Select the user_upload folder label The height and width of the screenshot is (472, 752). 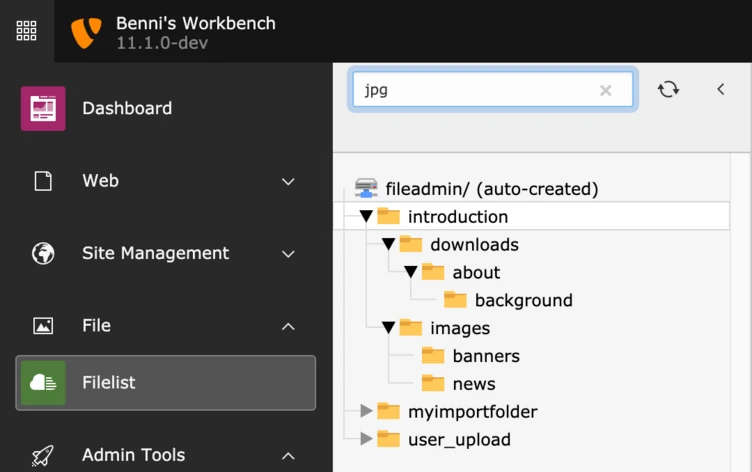pyautogui.click(x=459, y=440)
